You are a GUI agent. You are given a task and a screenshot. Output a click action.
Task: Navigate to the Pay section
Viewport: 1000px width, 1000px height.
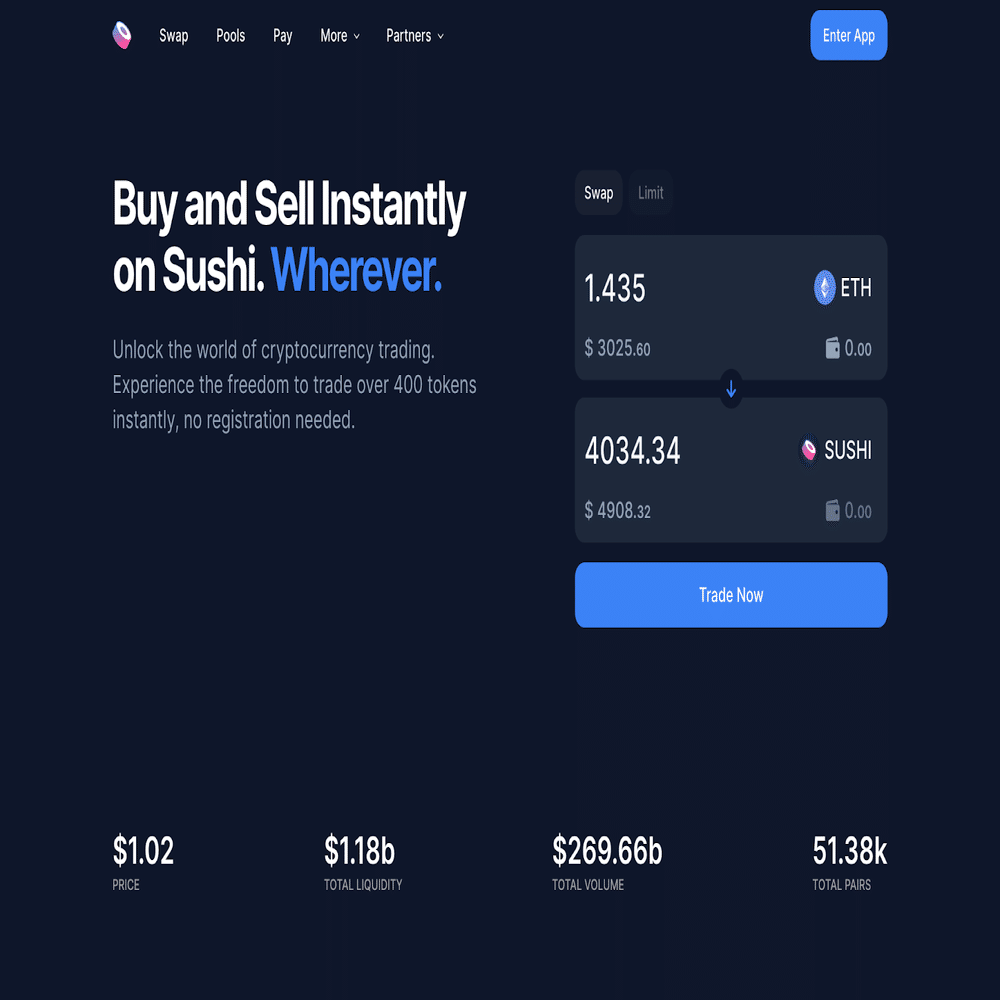[x=282, y=35]
